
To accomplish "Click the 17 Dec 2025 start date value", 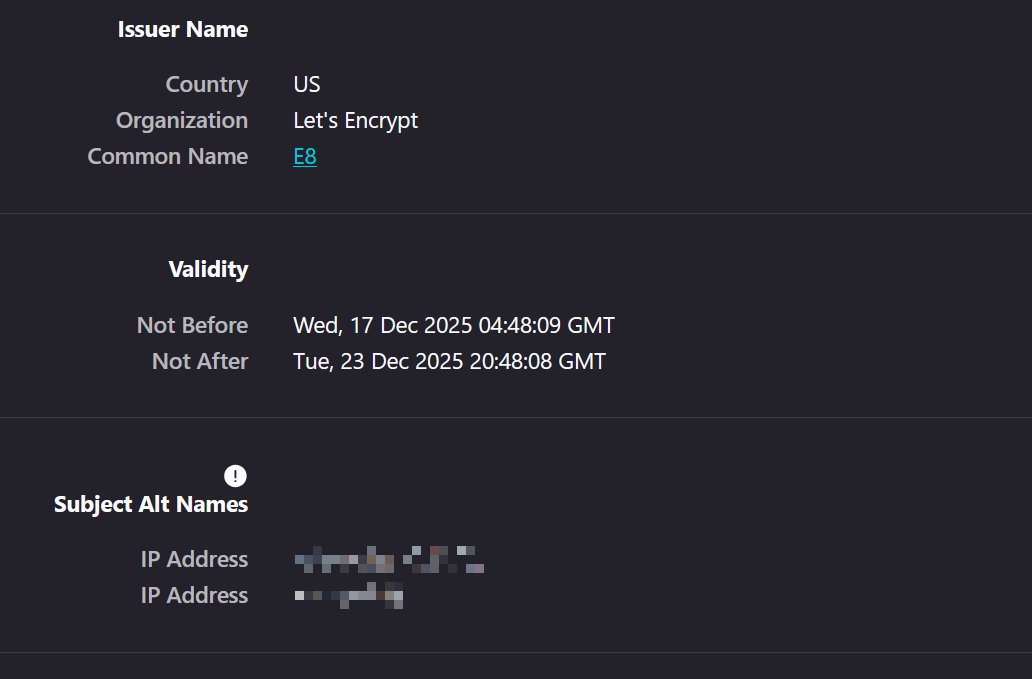I will pos(453,326).
